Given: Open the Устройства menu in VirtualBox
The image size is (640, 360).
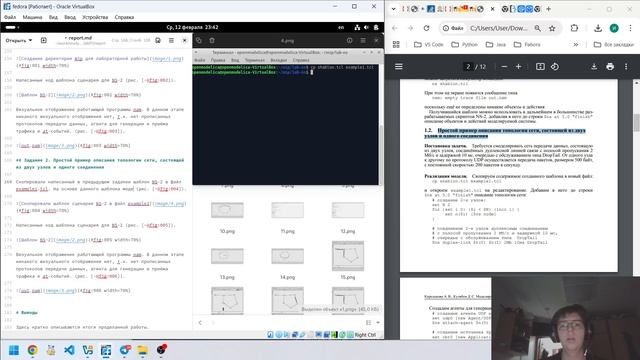Looking at the screenshot, I should pos(95,17).
